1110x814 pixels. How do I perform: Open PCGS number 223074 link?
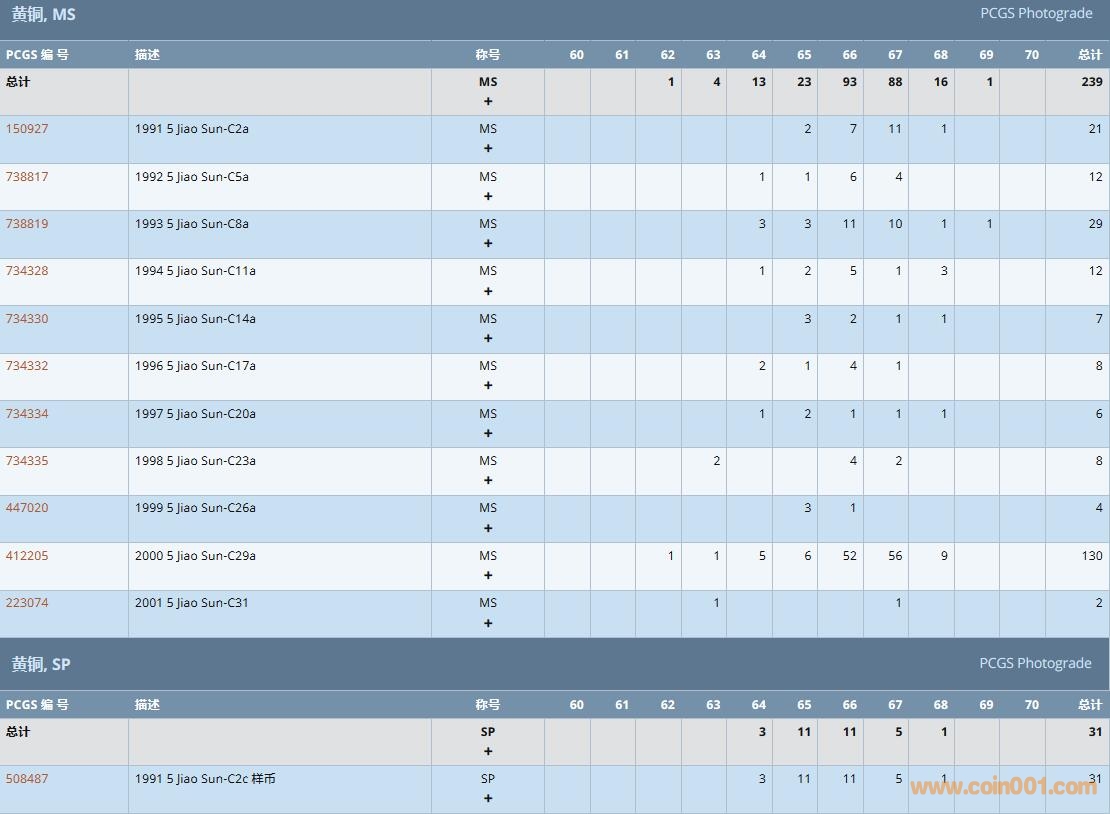click(x=27, y=603)
